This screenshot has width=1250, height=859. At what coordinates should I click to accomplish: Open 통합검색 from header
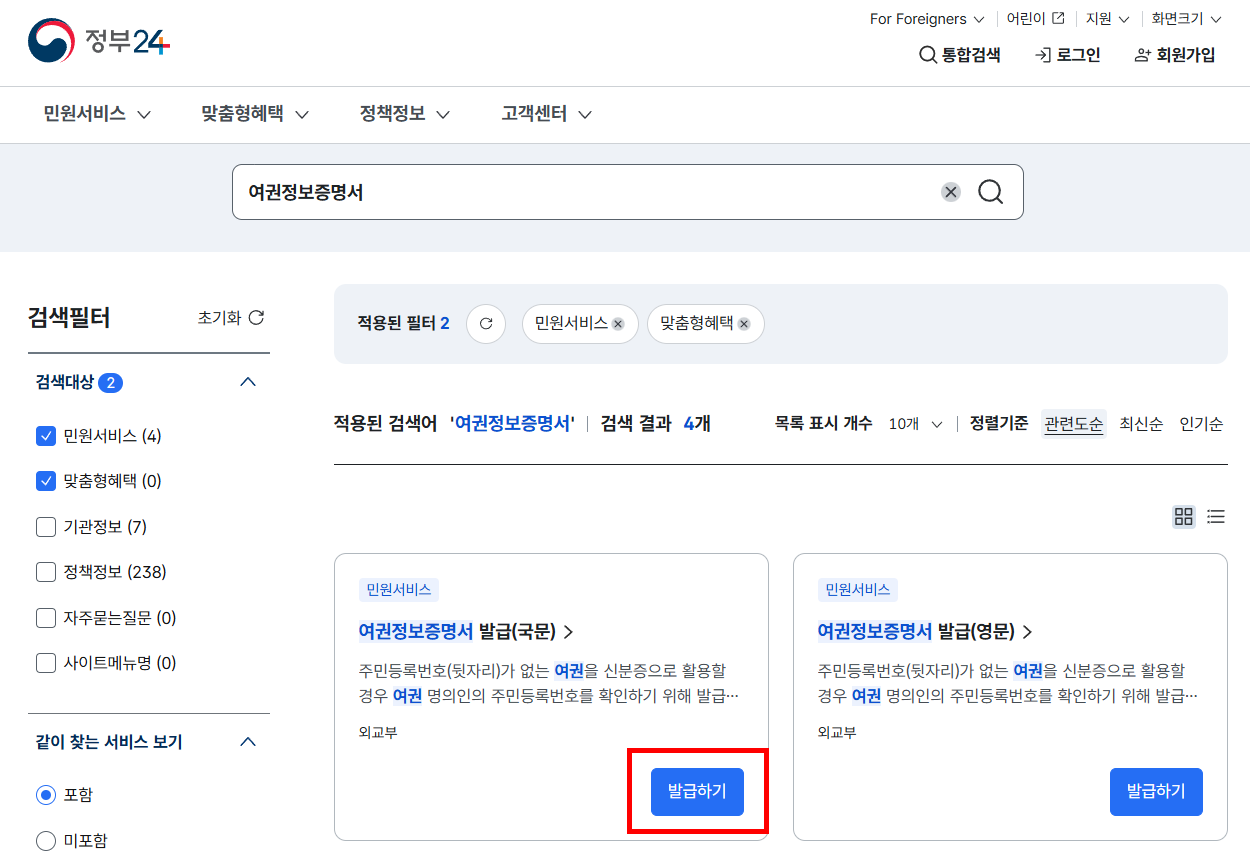click(x=959, y=55)
